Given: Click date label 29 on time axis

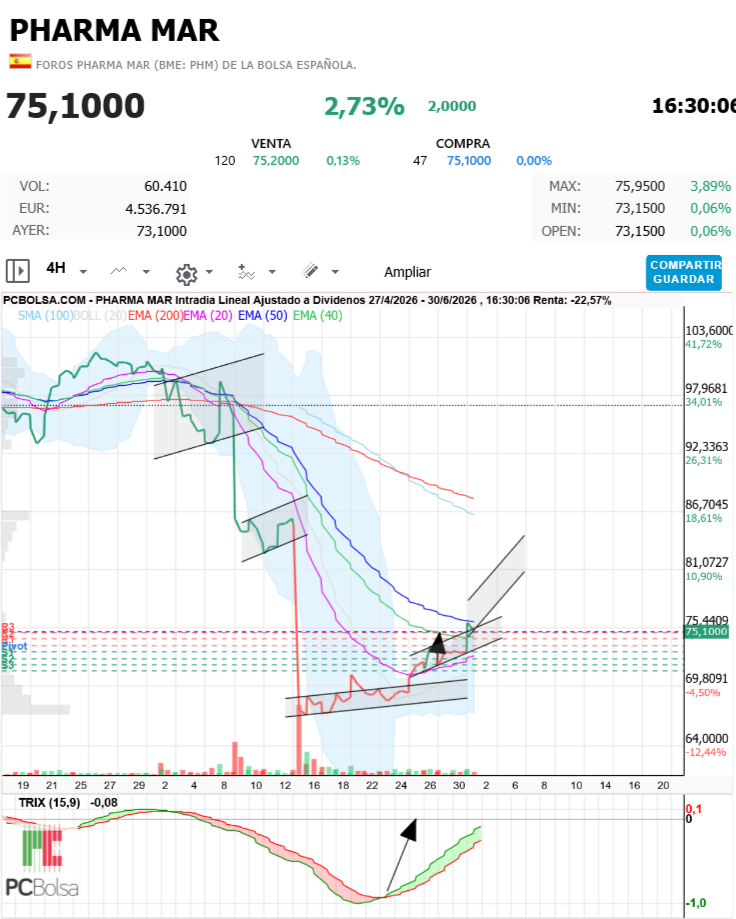Looking at the screenshot, I should click(139, 785).
